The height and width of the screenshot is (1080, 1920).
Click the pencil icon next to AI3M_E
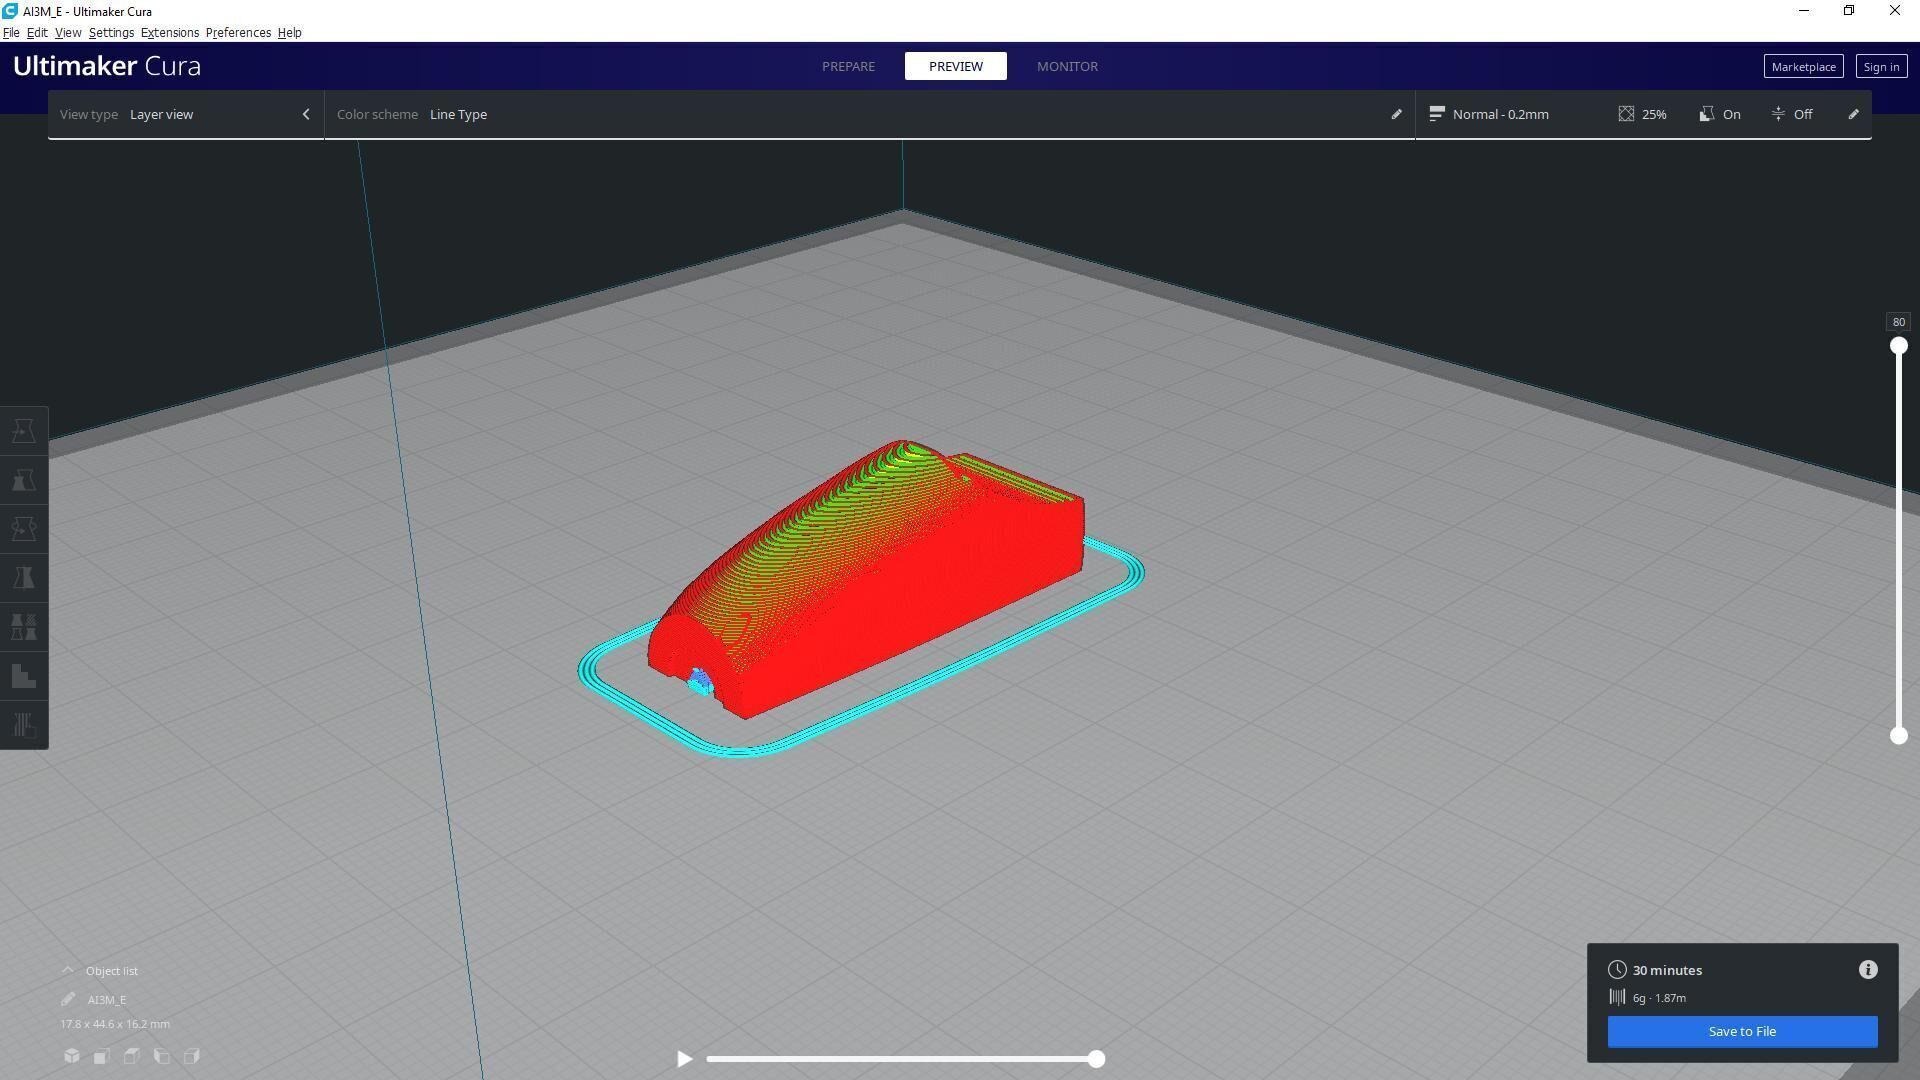(x=68, y=999)
